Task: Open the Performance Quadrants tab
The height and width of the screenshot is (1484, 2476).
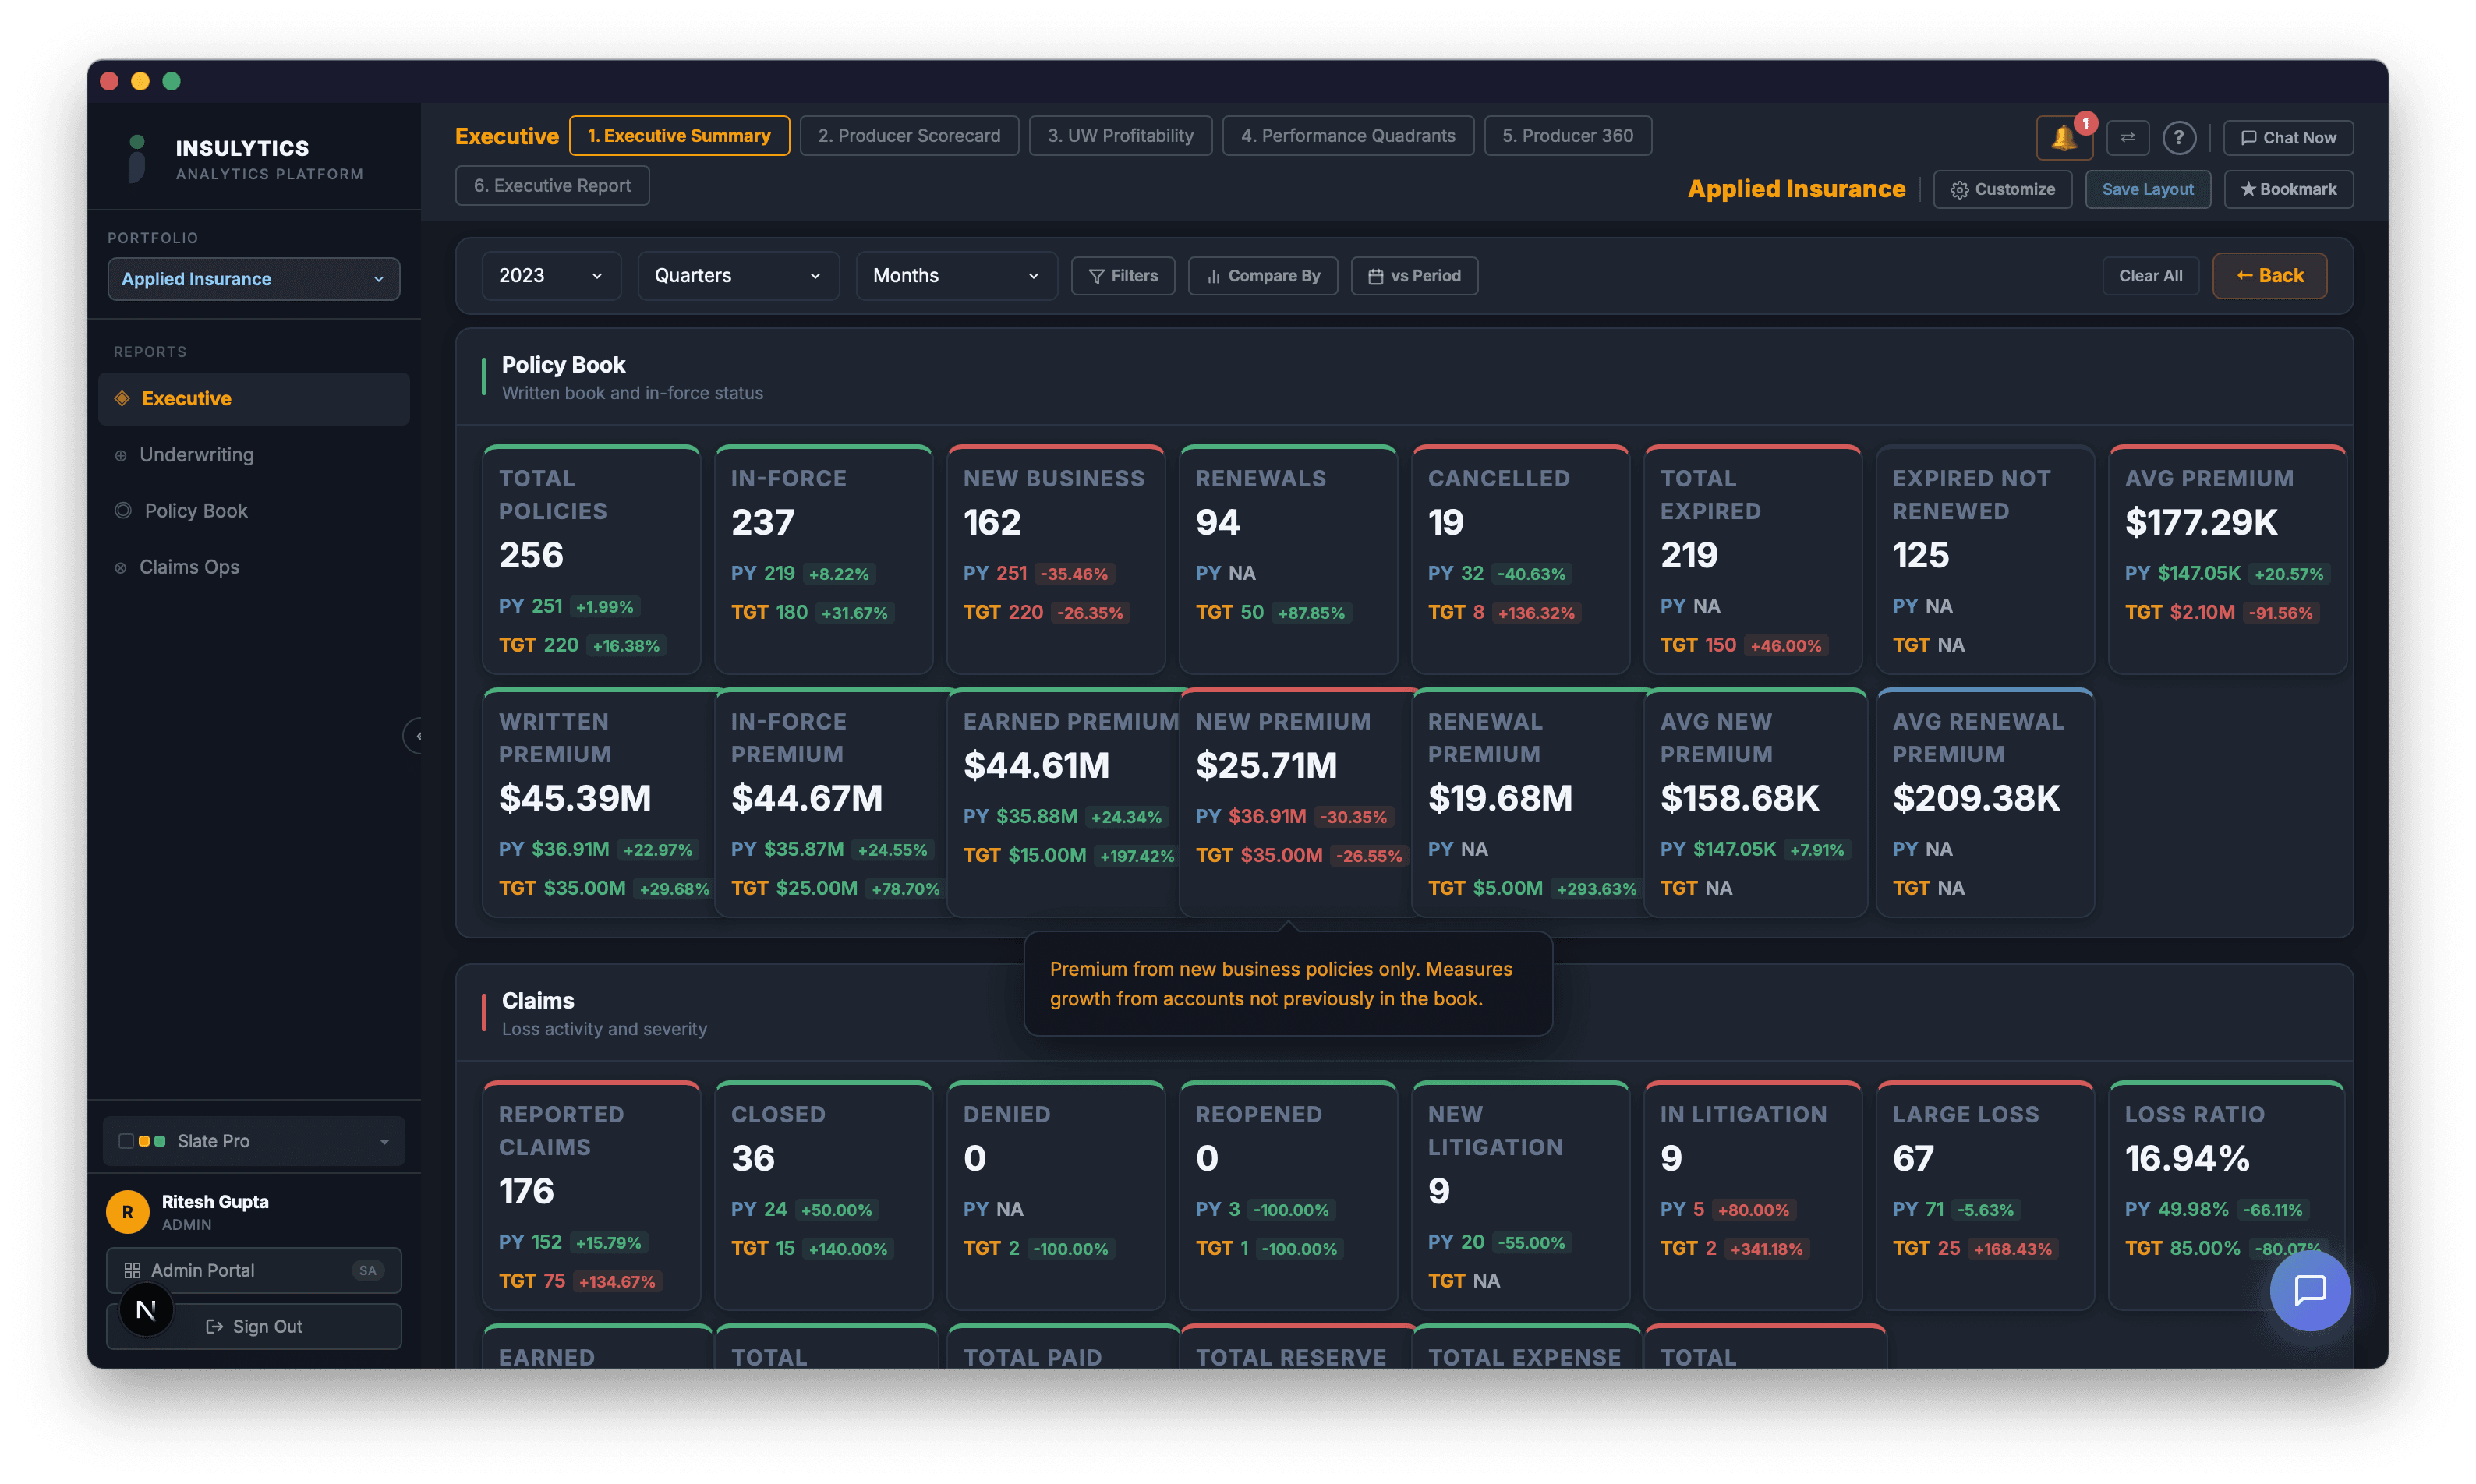Action: (x=1348, y=135)
